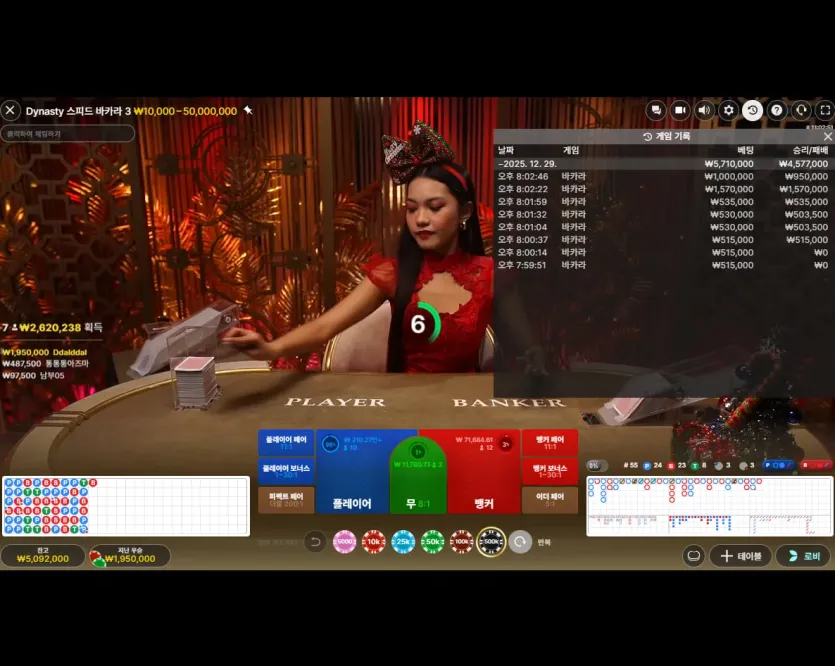This screenshot has height=666, width=835.
Task: Select the 25k blue chip
Action: tap(403, 542)
